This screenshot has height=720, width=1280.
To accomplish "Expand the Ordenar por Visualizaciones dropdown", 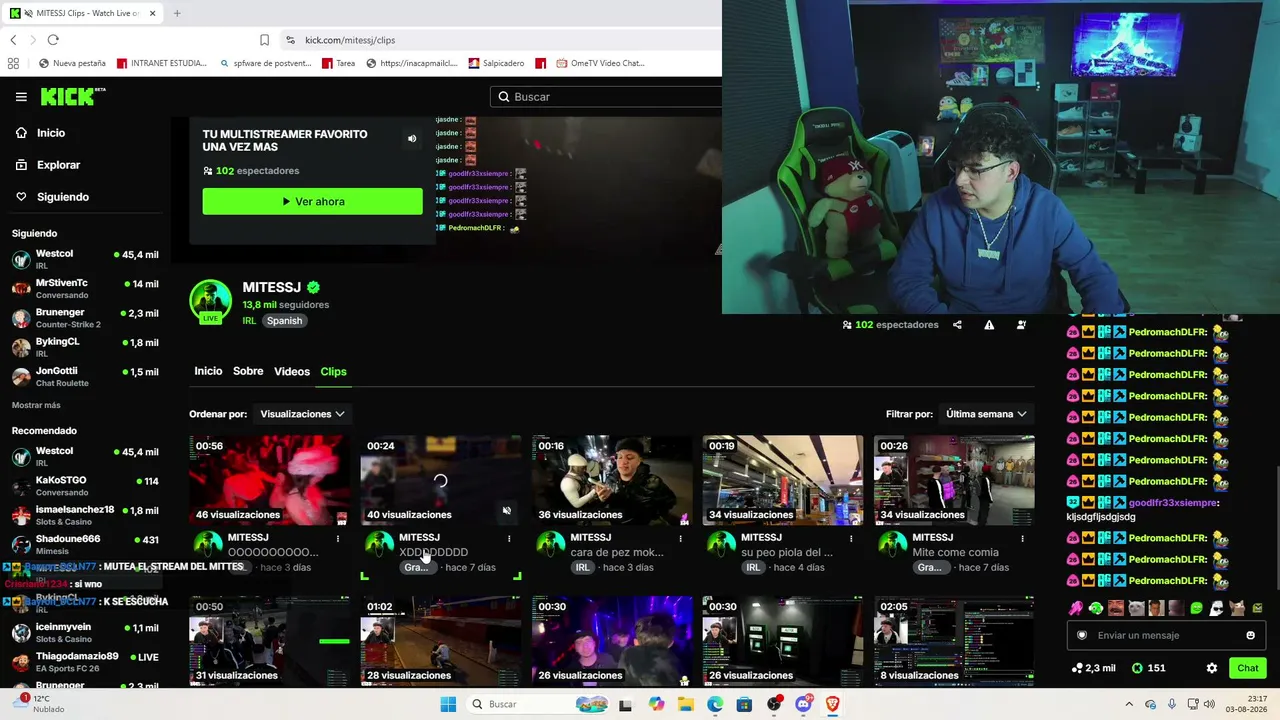I will (x=302, y=414).
